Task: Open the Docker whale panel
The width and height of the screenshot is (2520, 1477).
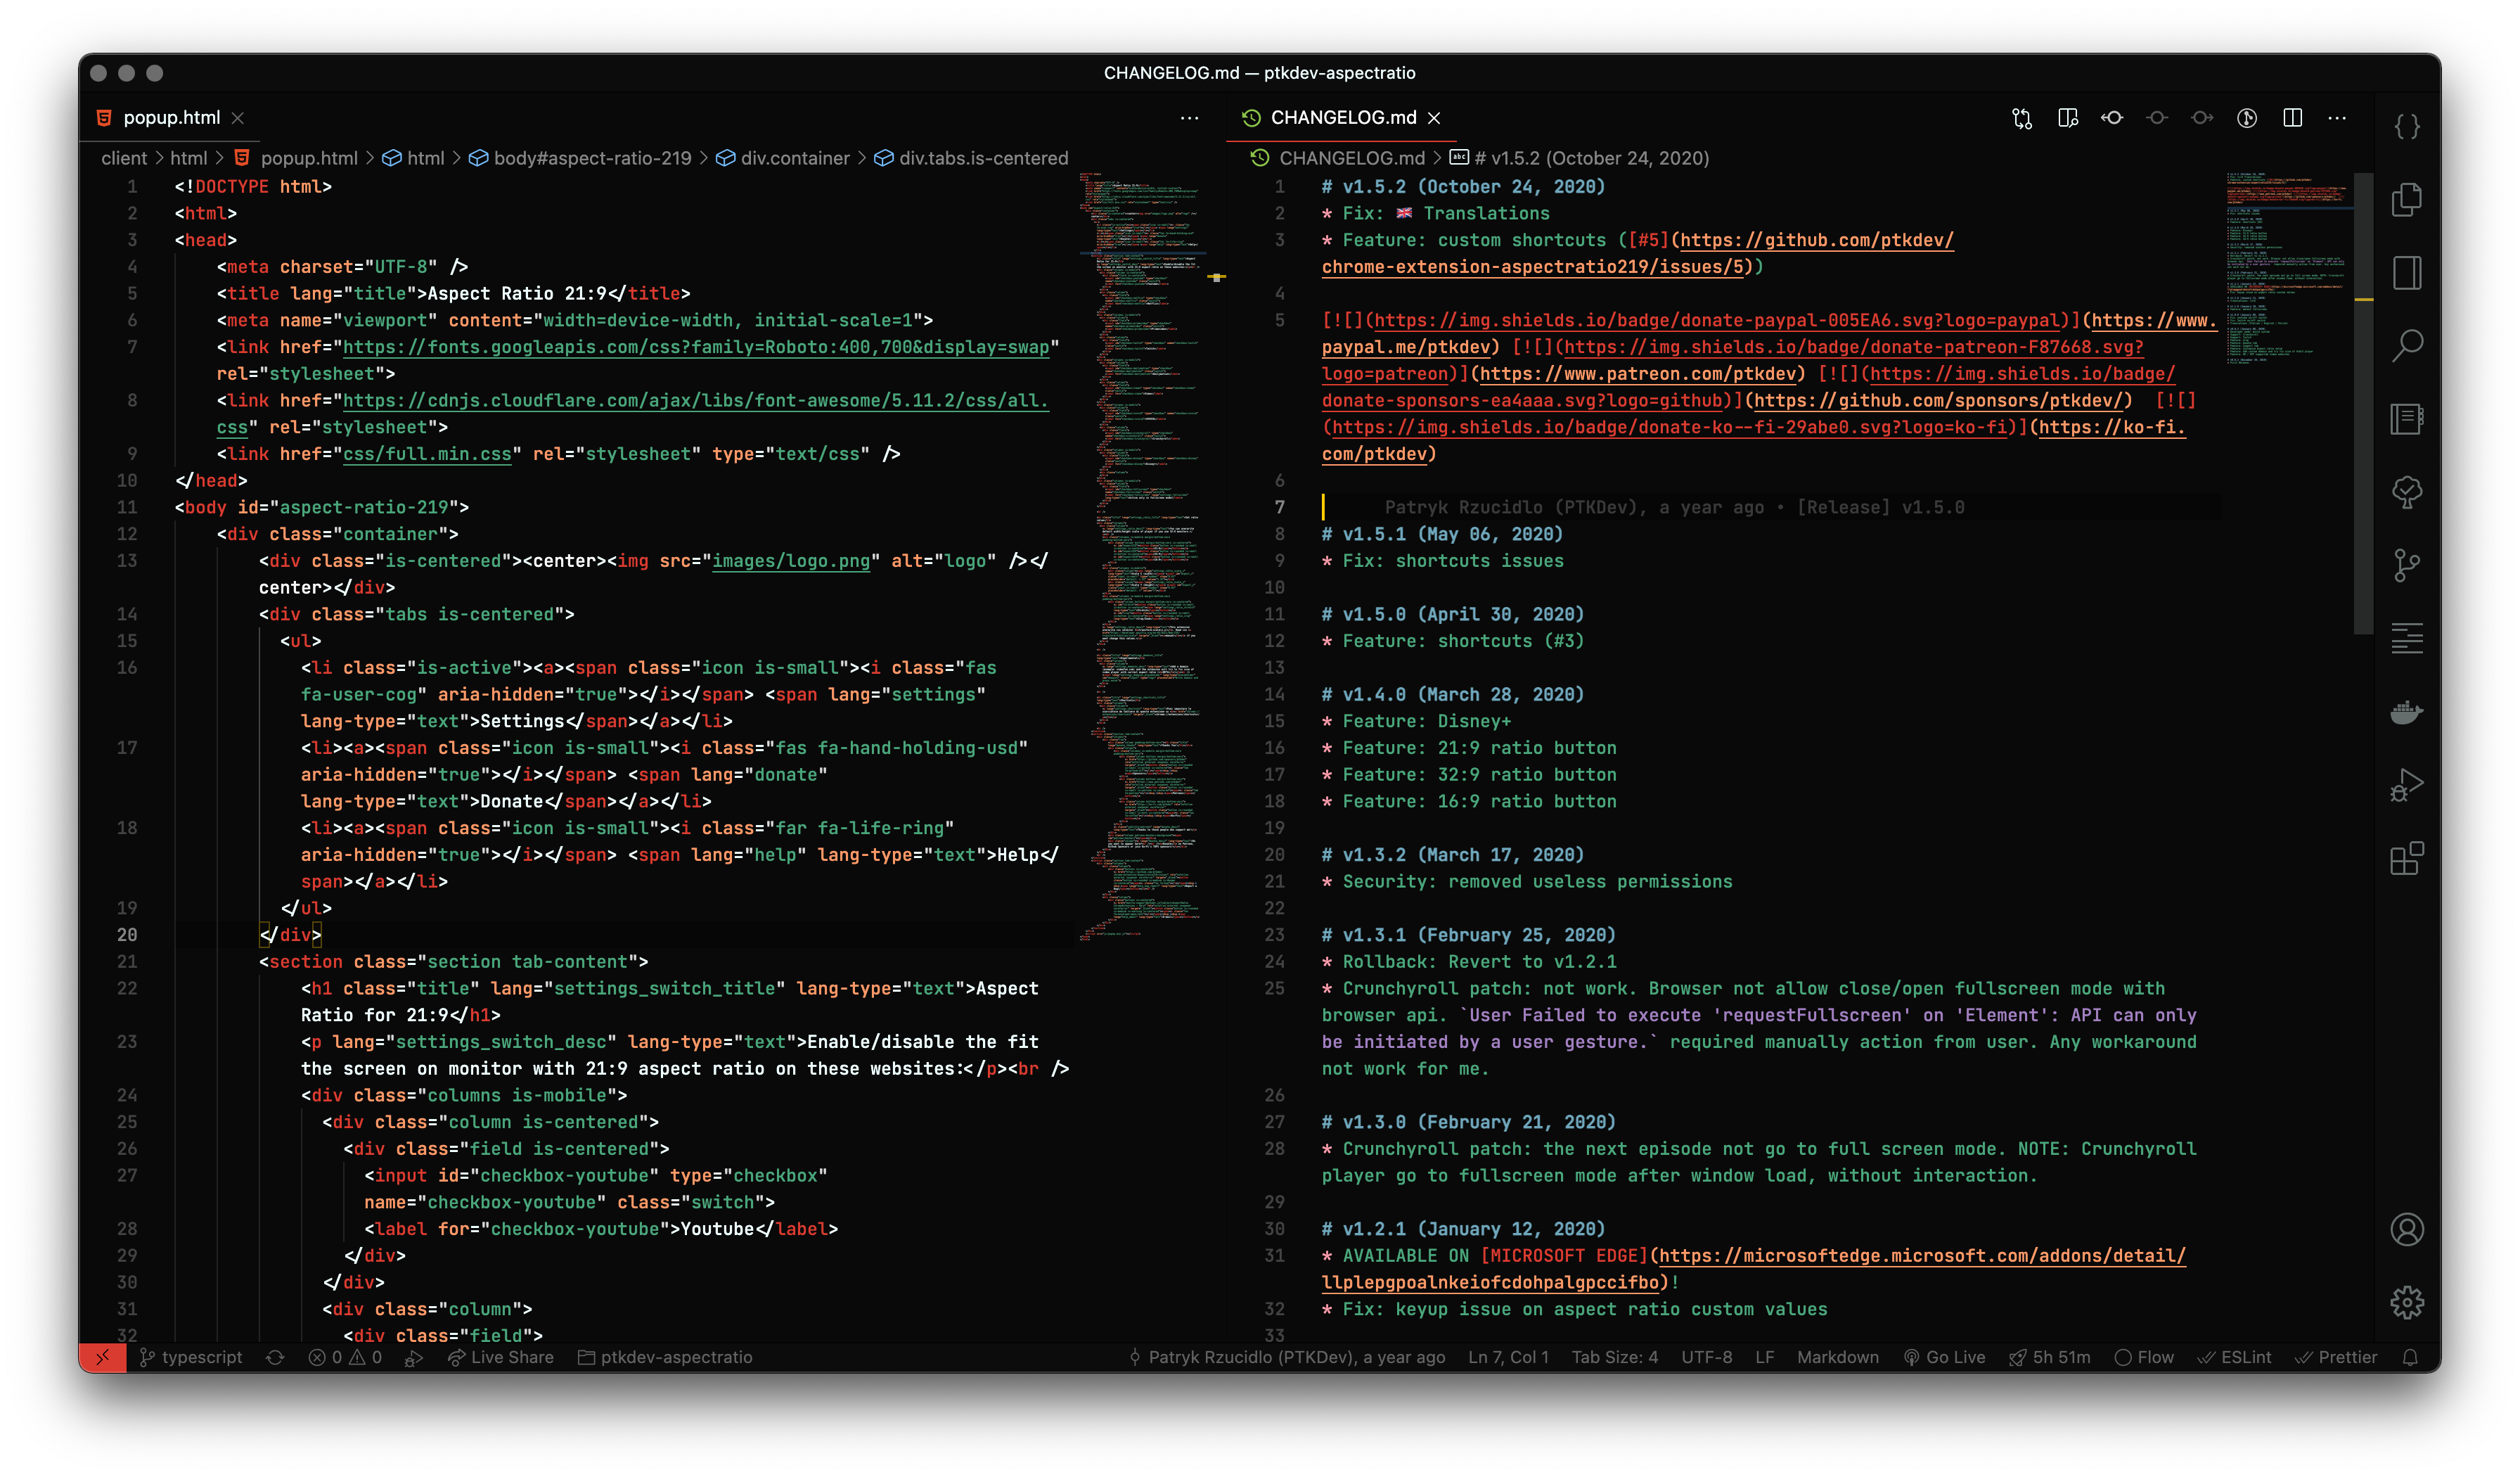Action: (x=2406, y=712)
